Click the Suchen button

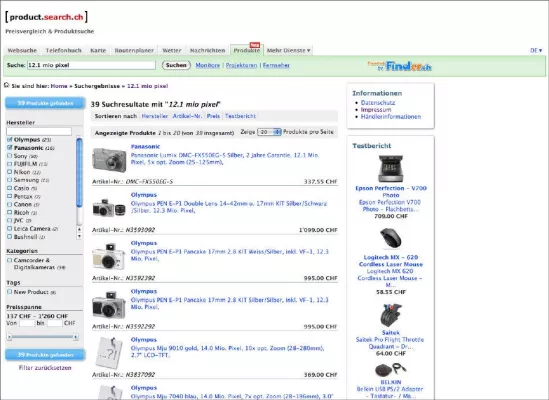pyautogui.click(x=176, y=65)
